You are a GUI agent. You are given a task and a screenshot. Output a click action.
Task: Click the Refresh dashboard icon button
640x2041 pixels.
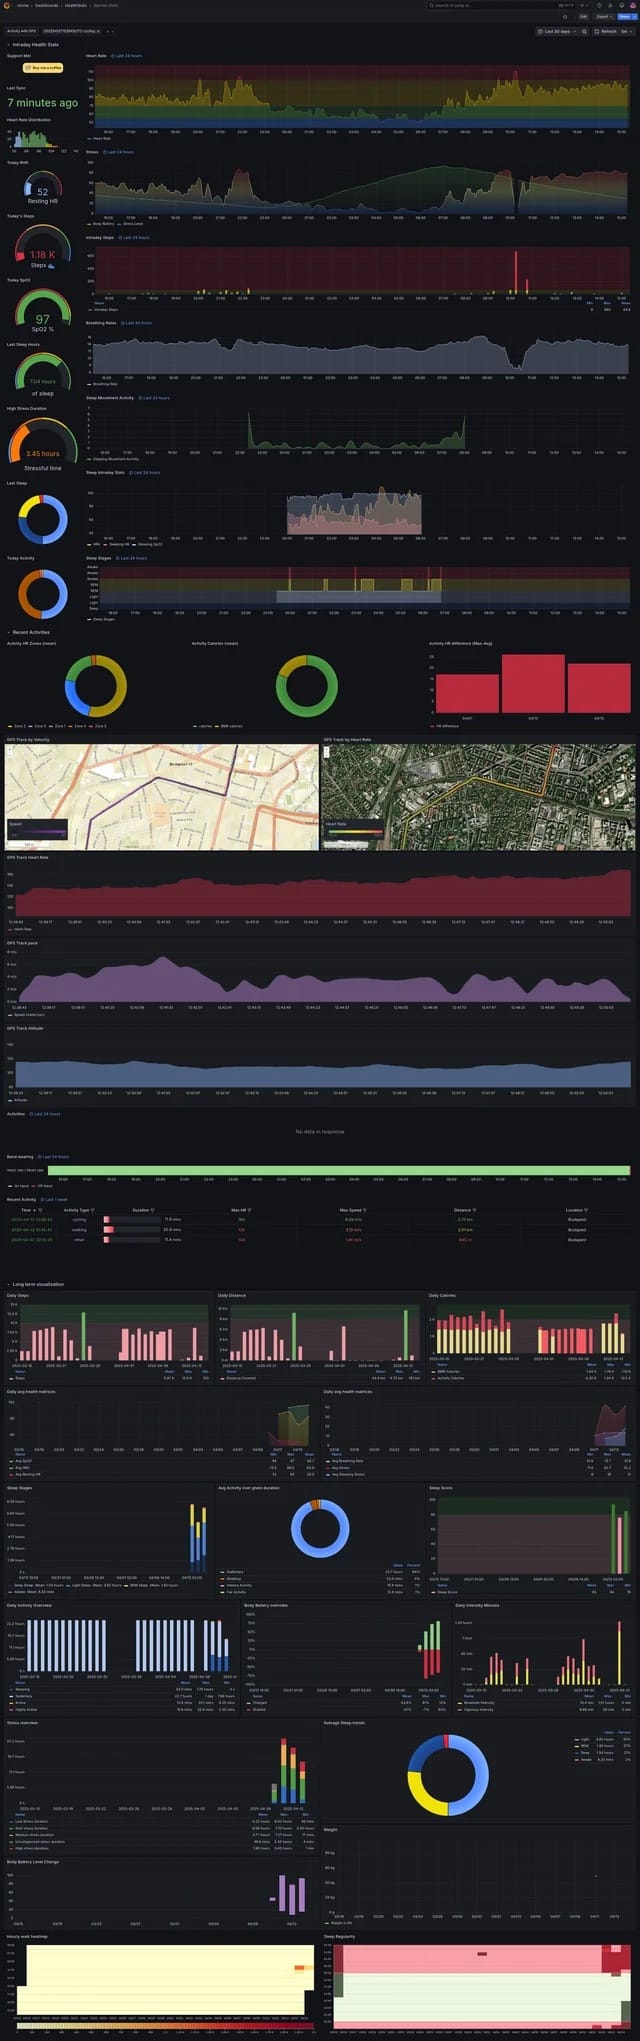[x=596, y=31]
